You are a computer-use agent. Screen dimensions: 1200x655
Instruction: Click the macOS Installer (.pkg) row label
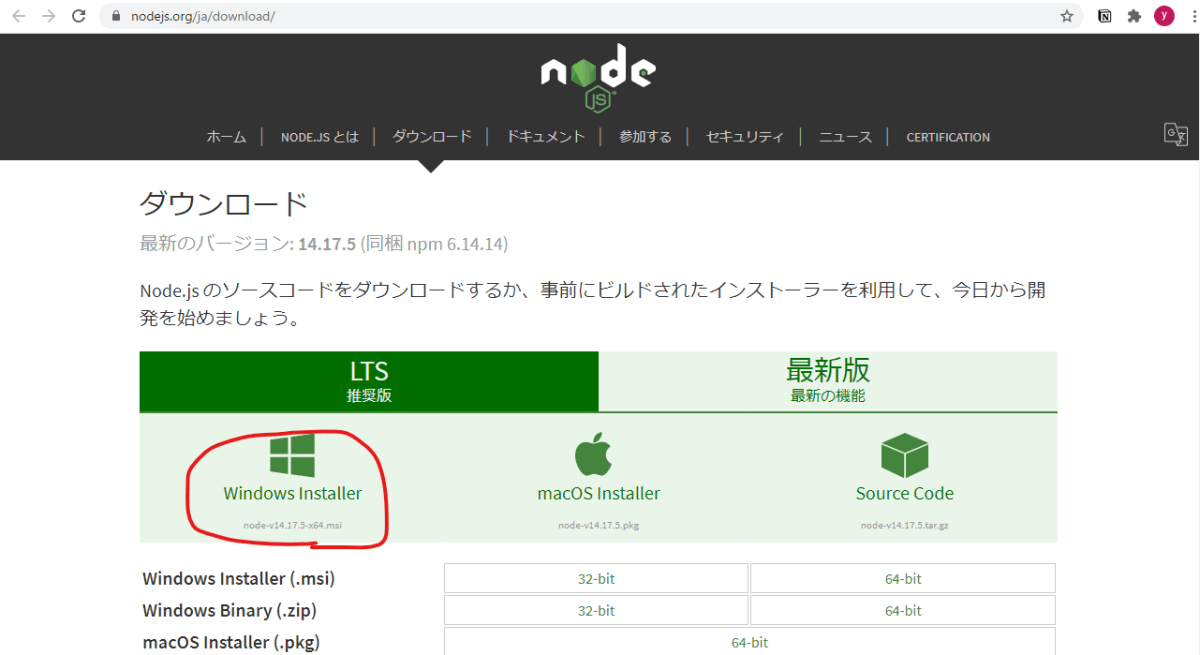[231, 642]
